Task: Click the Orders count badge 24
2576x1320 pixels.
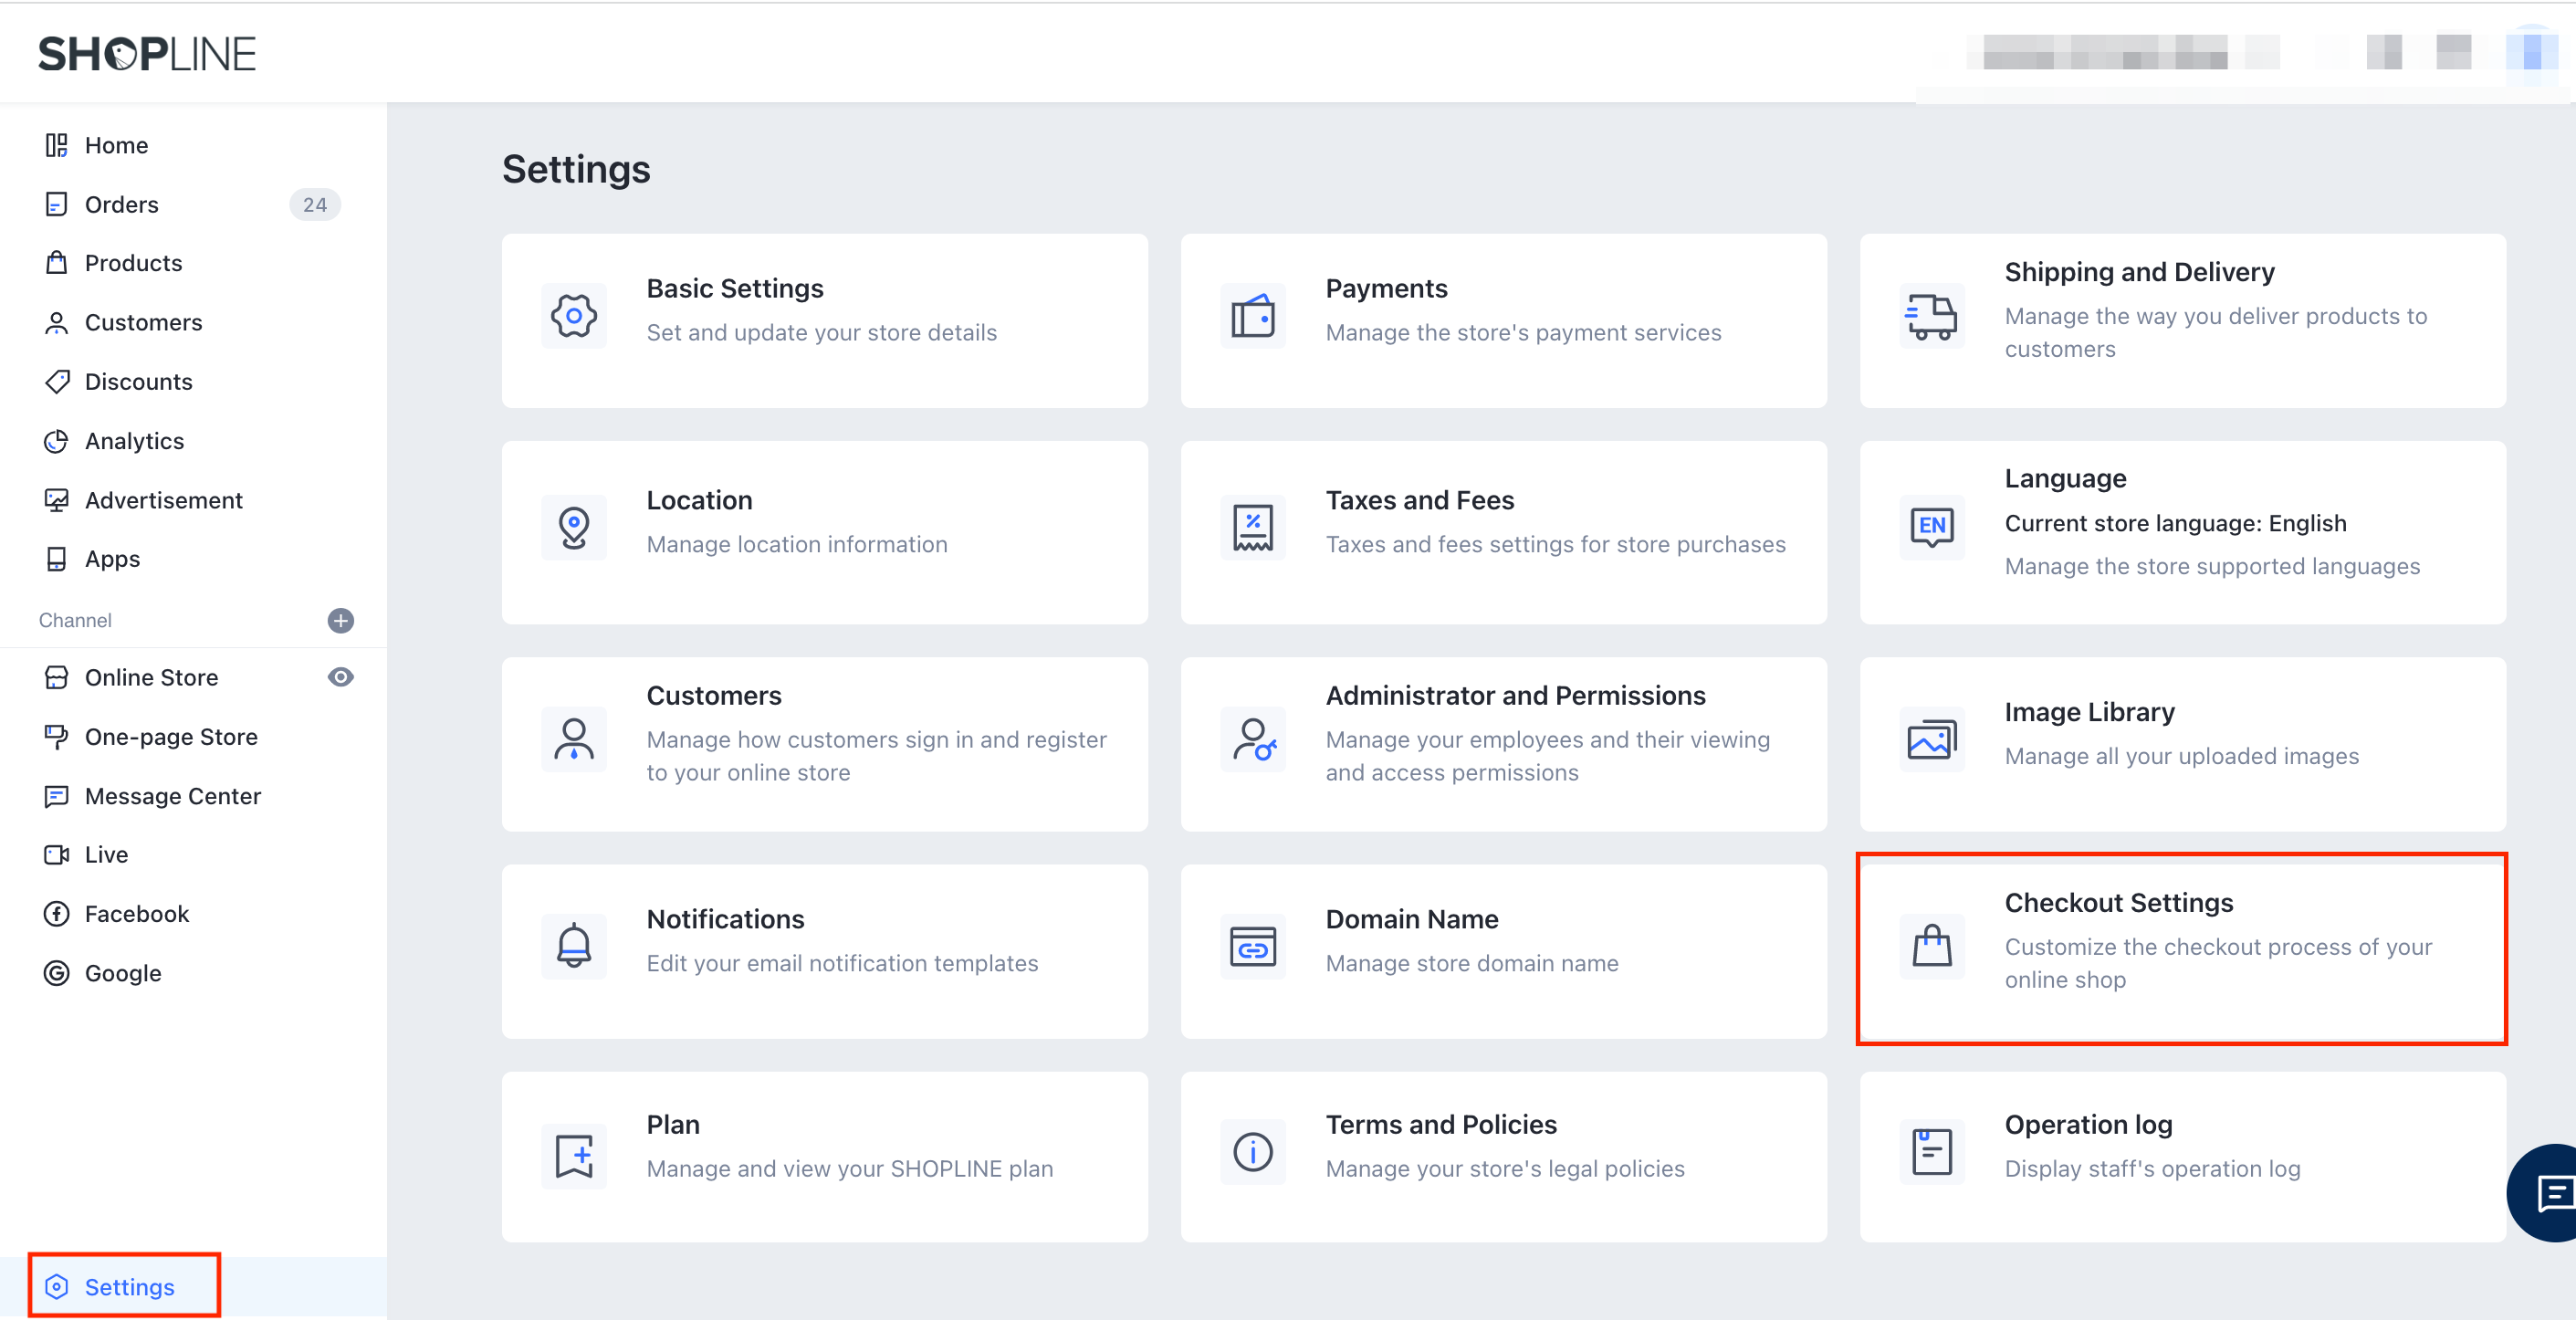Action: (x=314, y=204)
